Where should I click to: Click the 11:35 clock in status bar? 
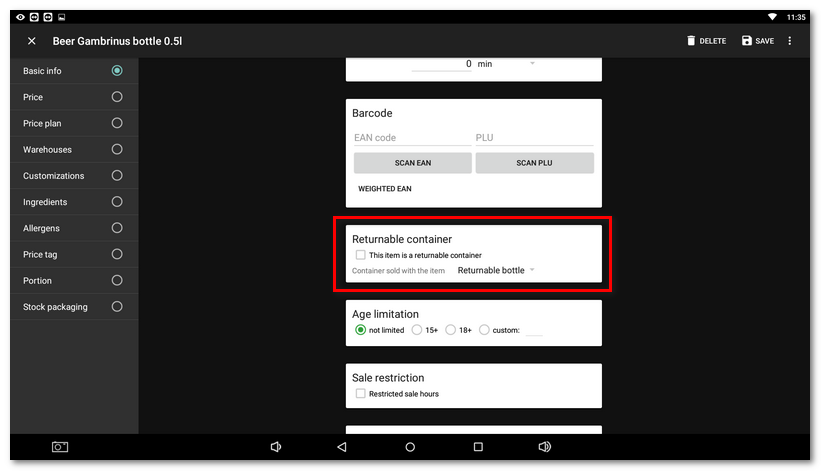(796, 17)
